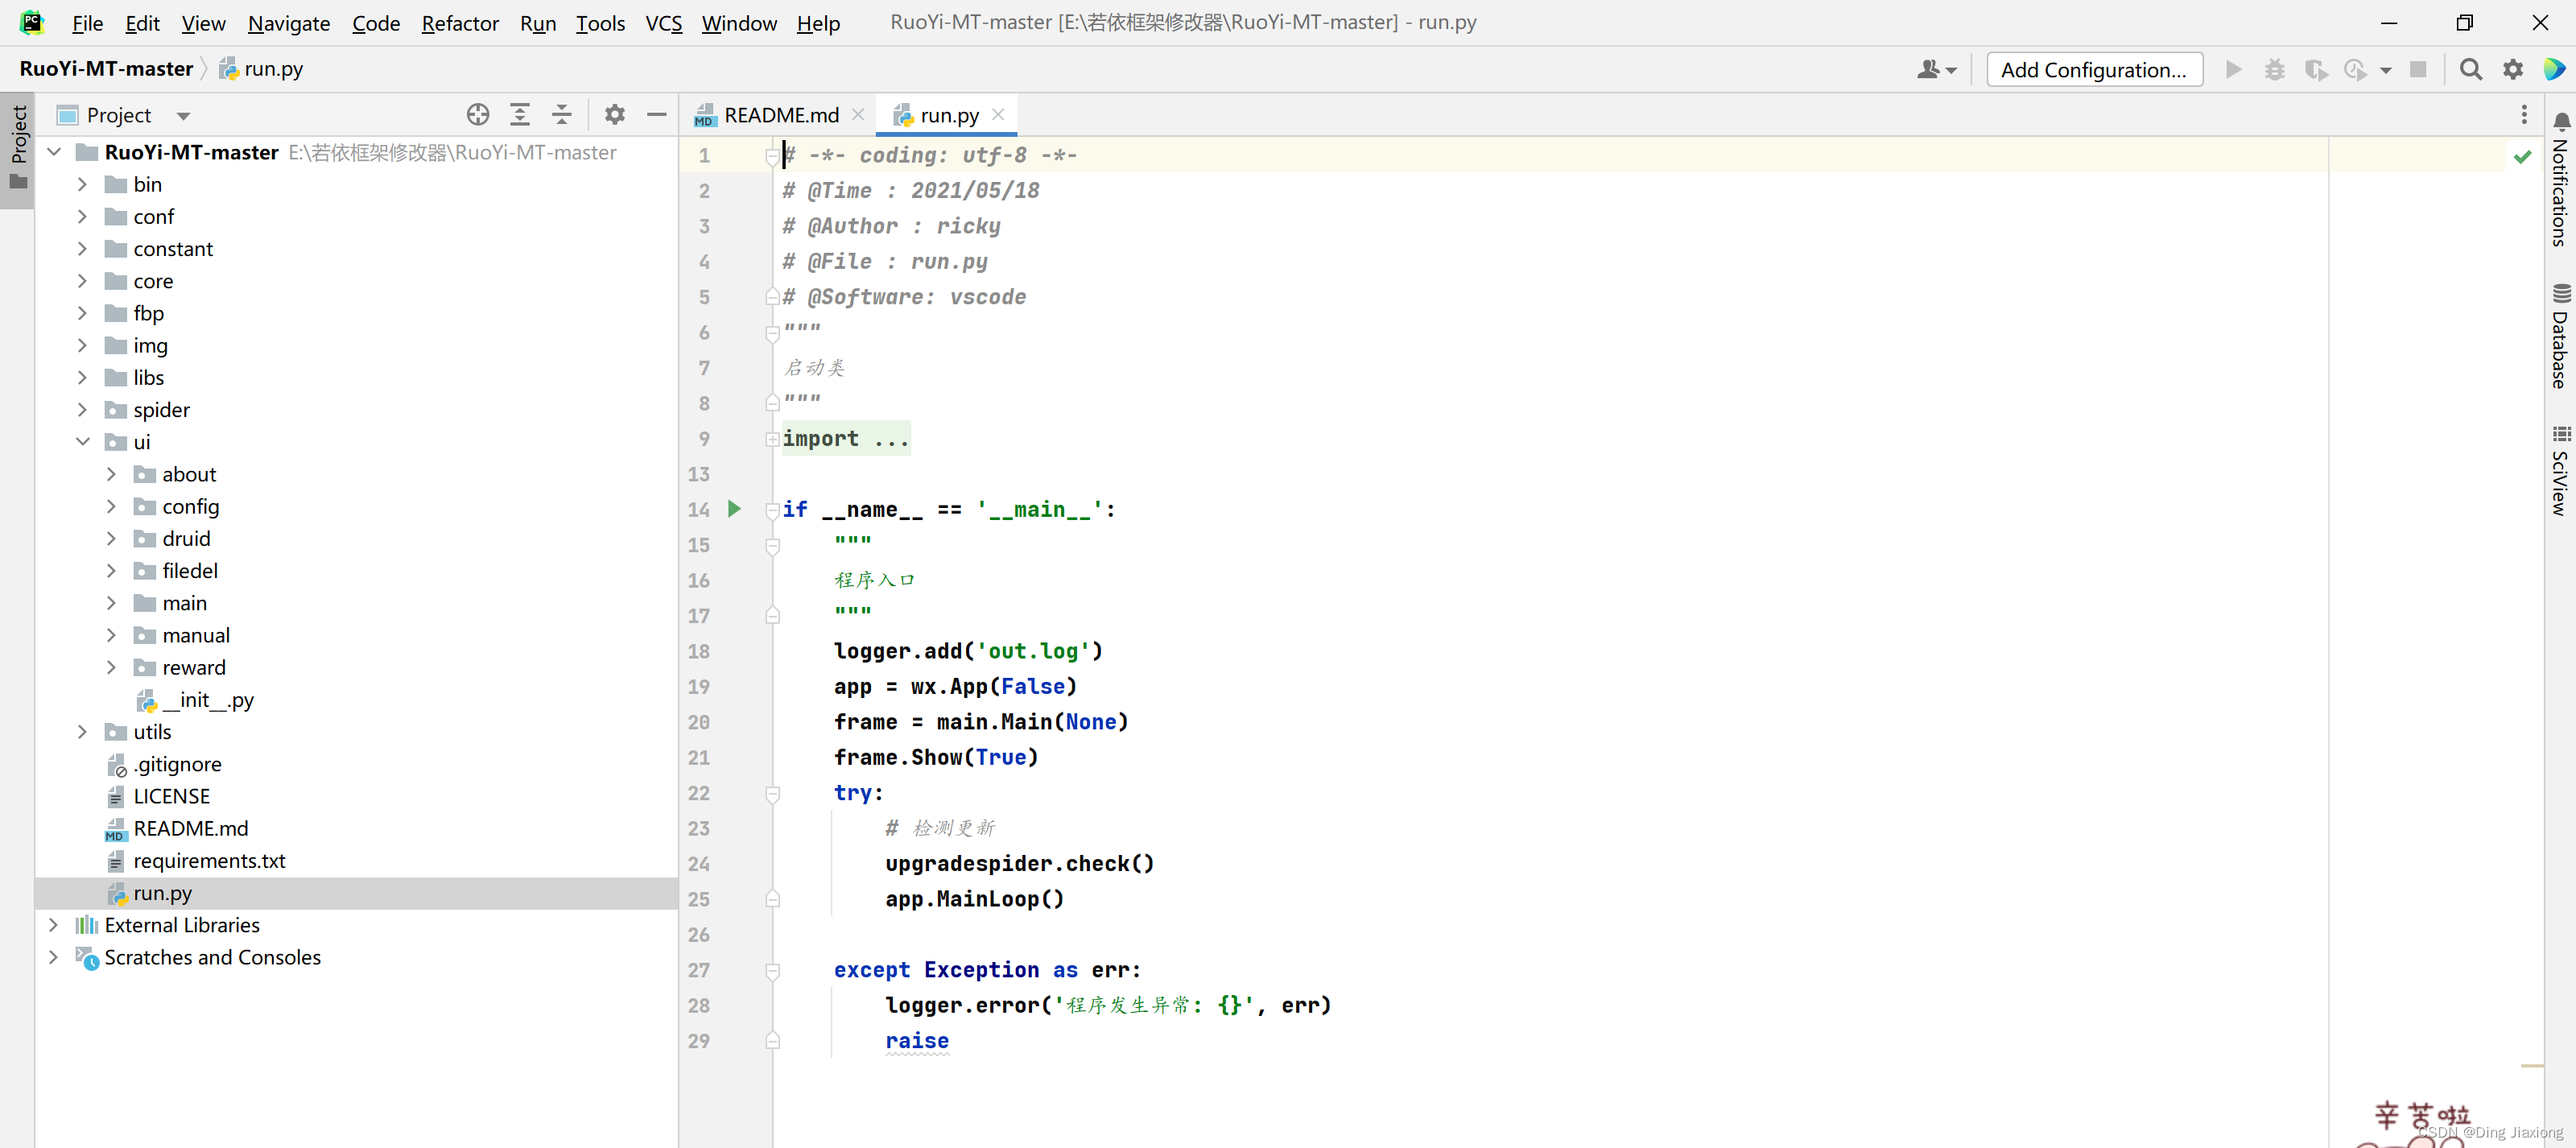Select requirements.txt in project tree

[209, 861]
